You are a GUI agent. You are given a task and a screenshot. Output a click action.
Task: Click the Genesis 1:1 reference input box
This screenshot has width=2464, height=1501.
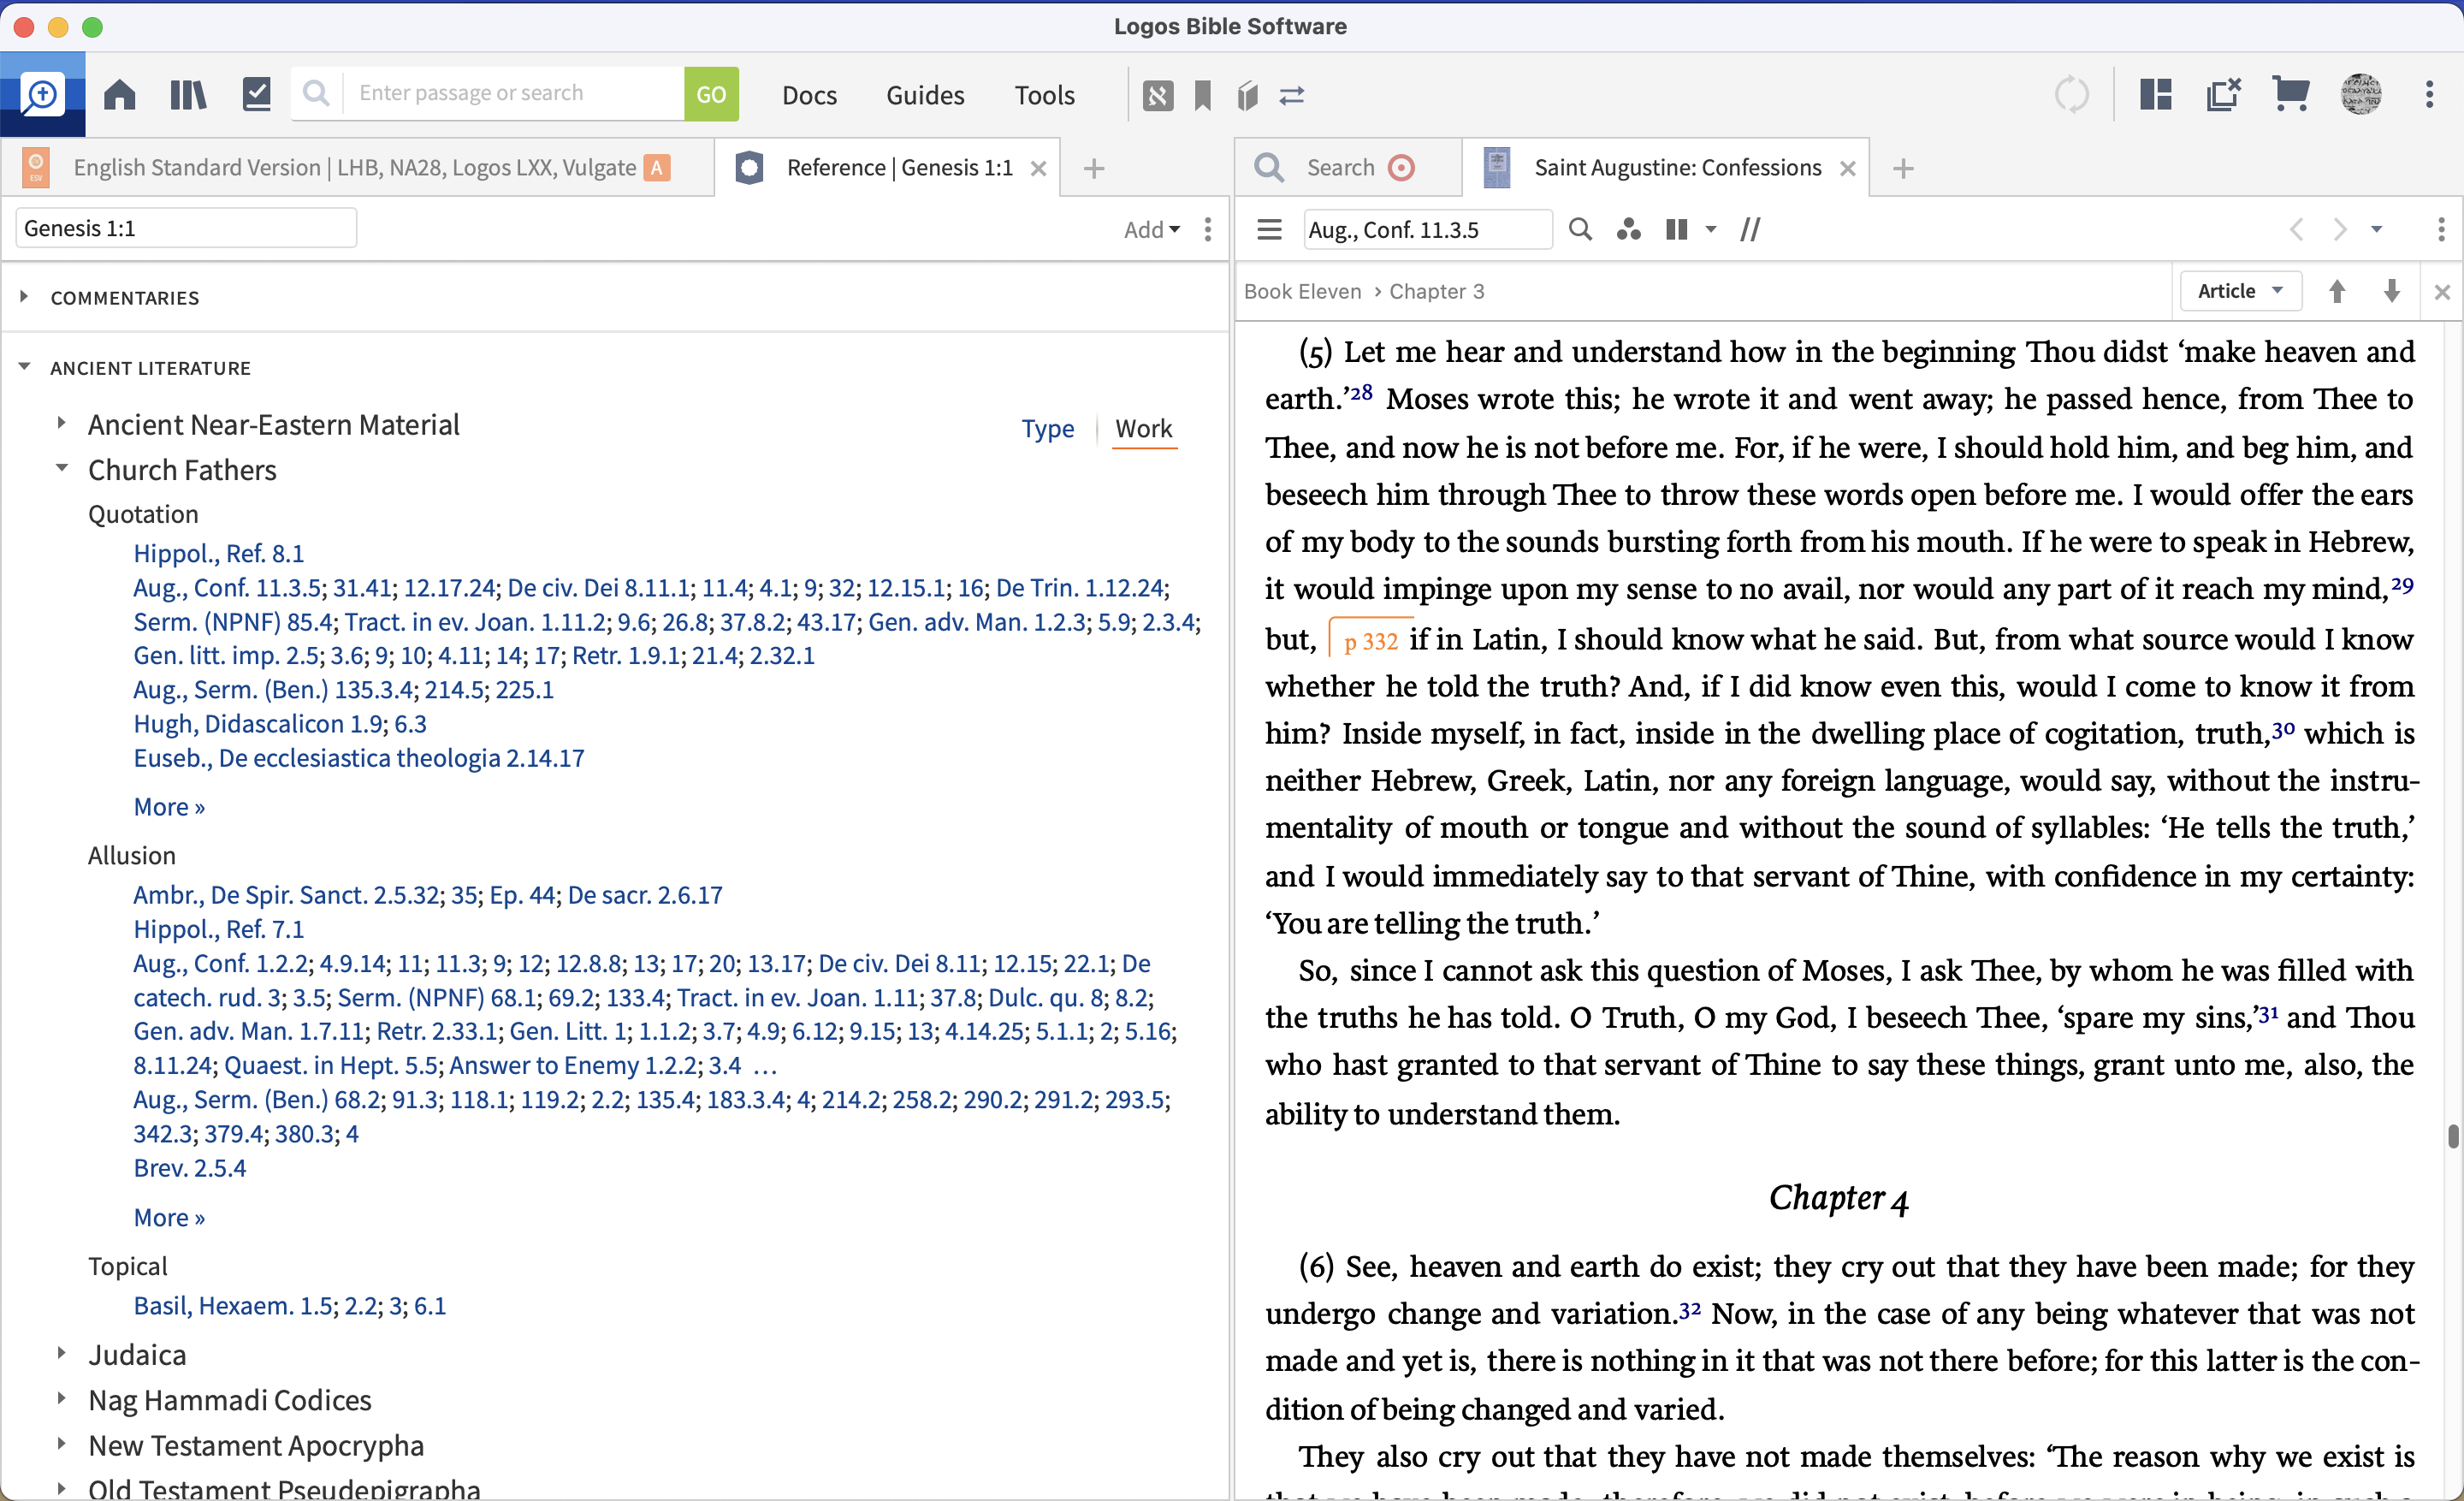click(185, 228)
